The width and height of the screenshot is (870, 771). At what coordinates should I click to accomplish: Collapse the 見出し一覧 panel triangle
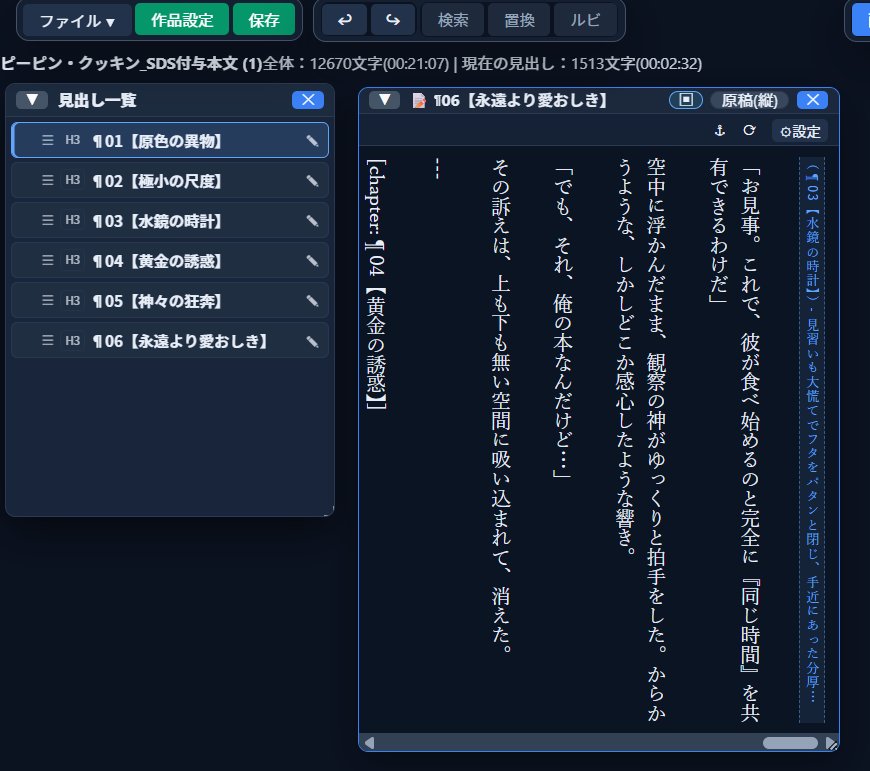tap(32, 100)
